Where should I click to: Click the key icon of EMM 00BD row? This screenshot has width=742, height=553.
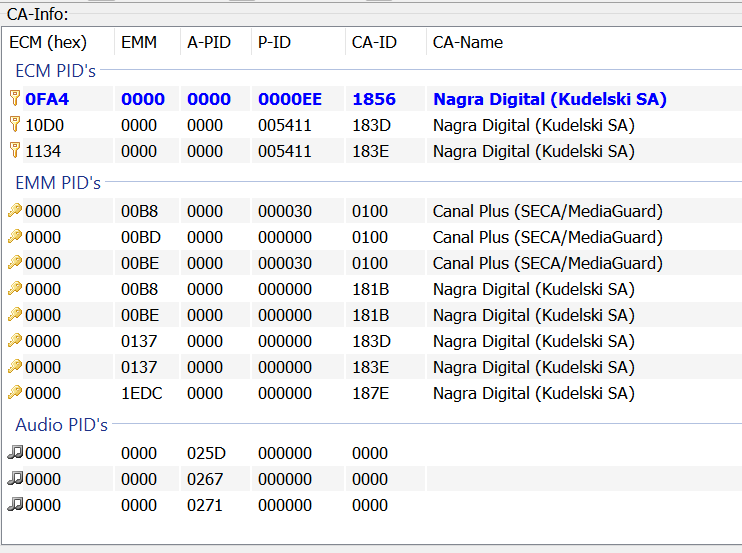[15, 236]
